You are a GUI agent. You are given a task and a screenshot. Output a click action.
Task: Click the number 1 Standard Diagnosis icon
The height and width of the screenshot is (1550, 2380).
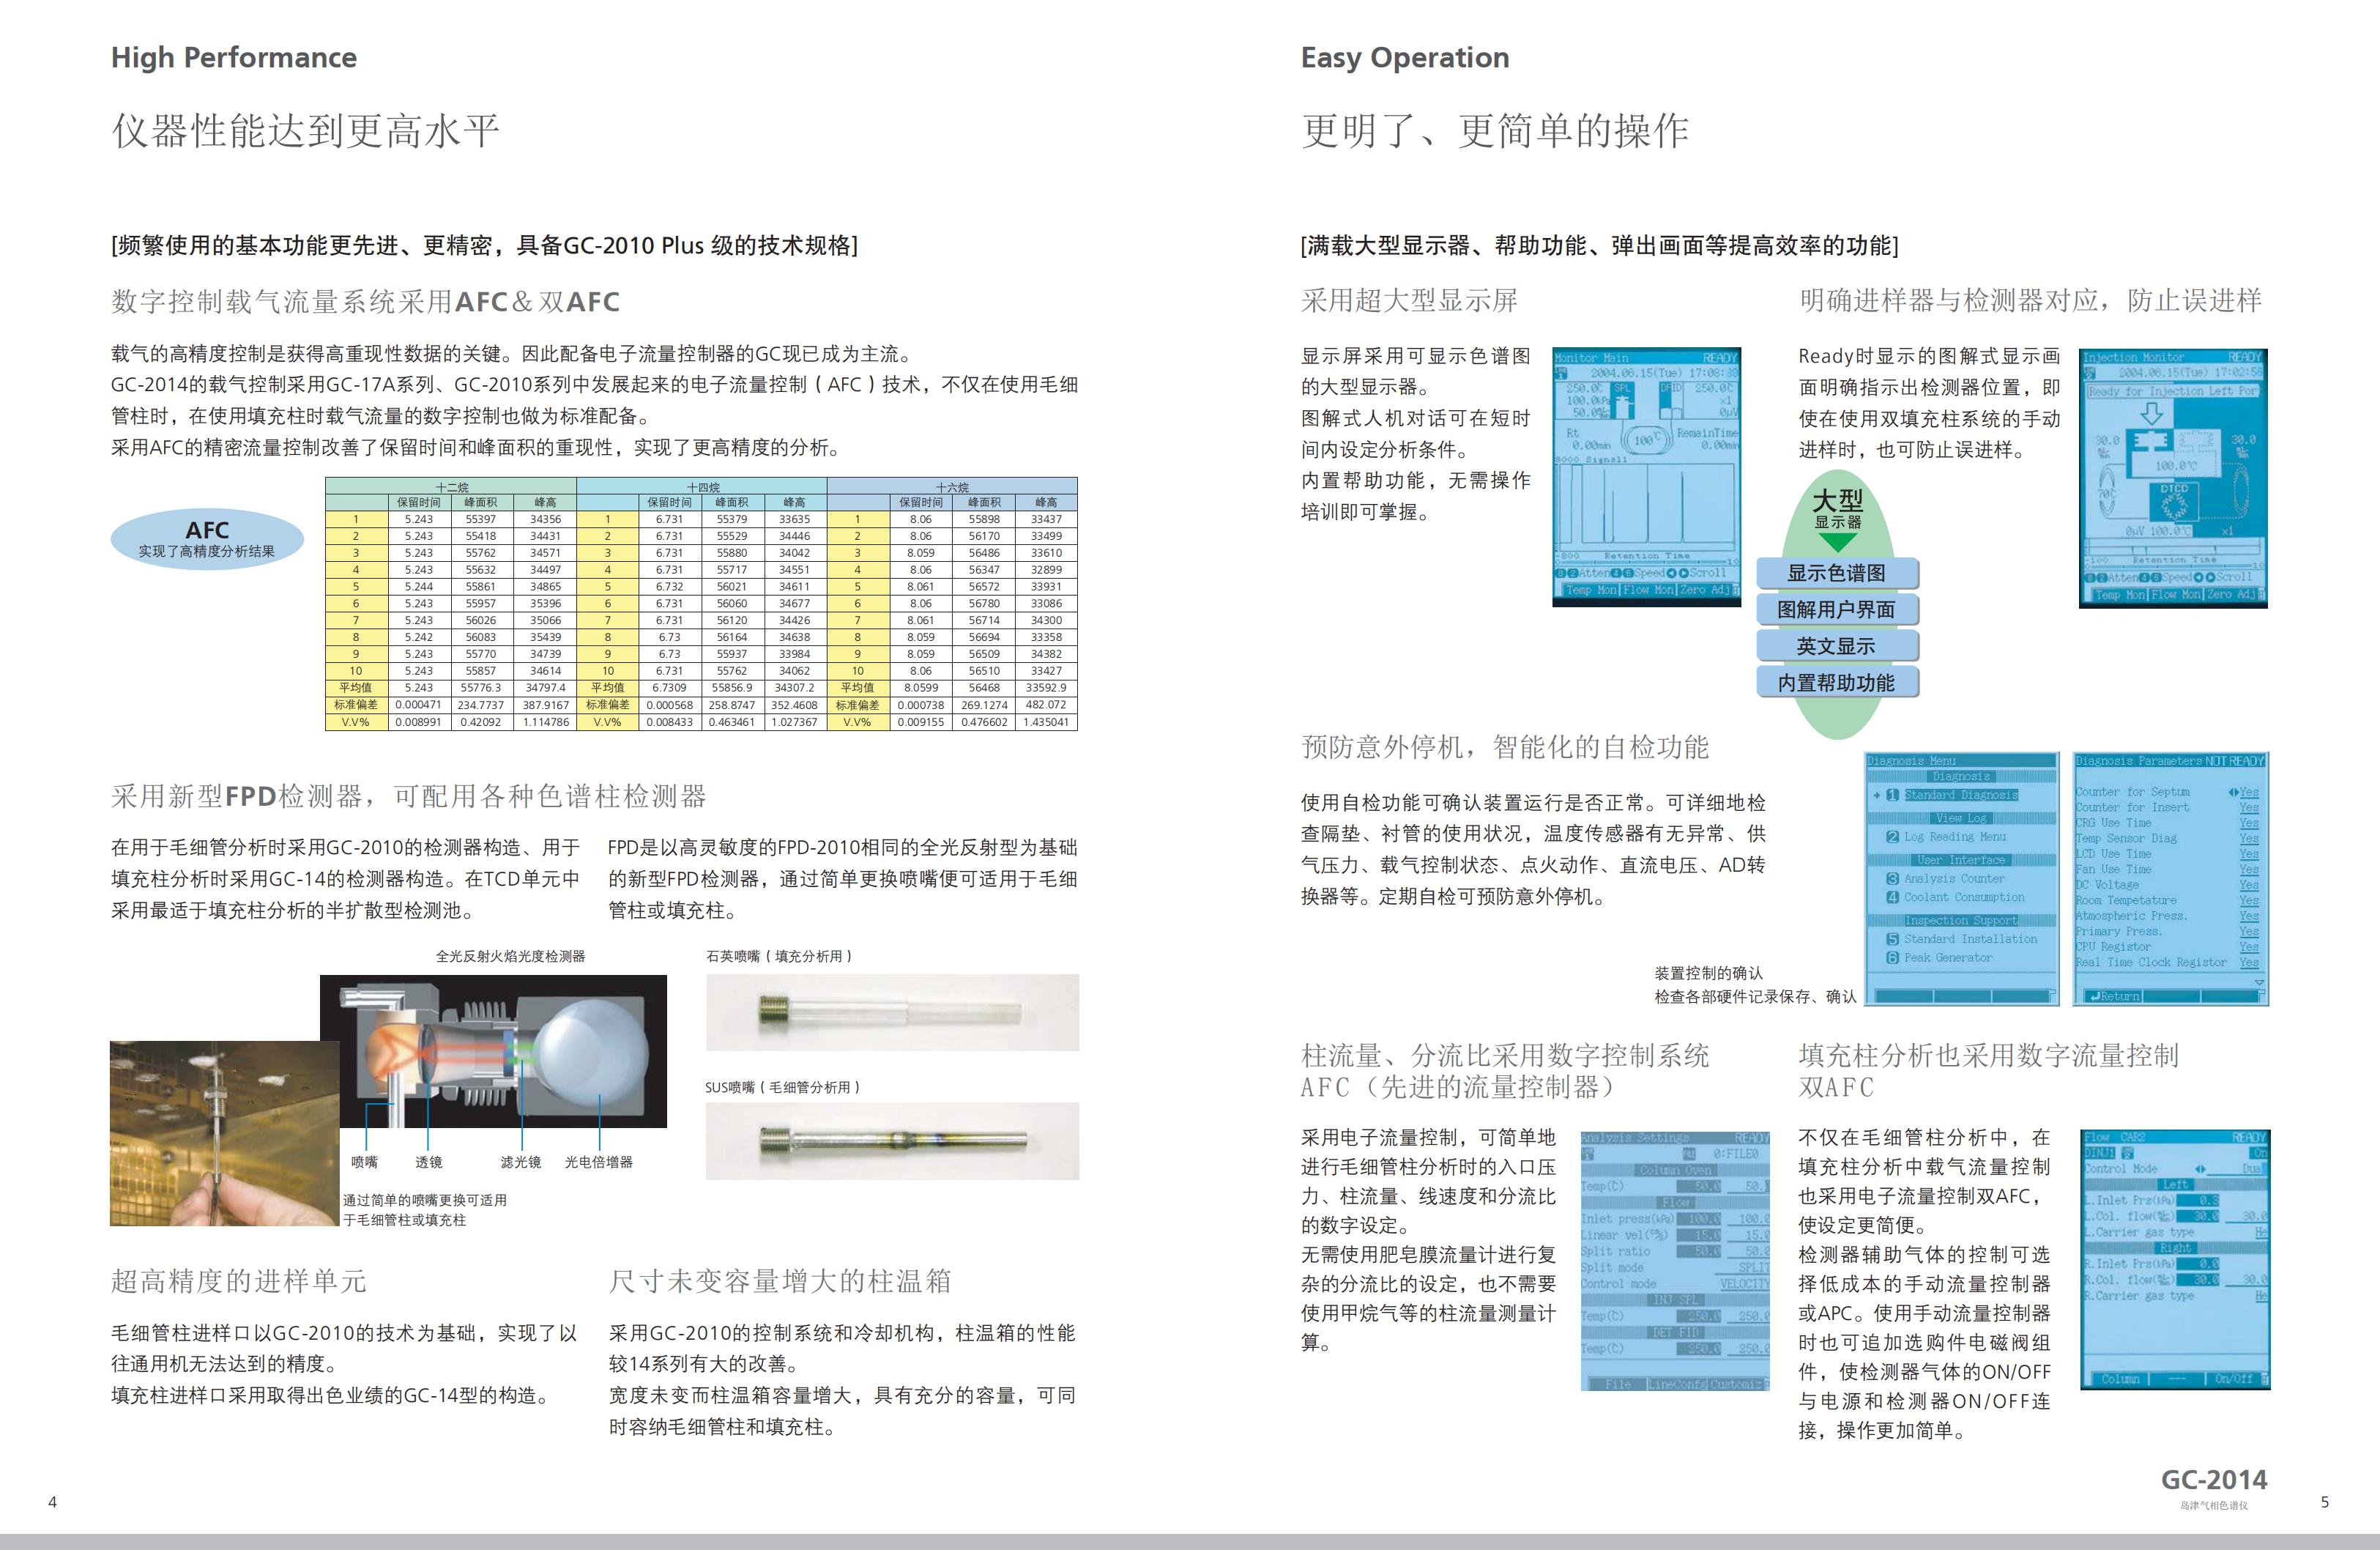(1892, 795)
